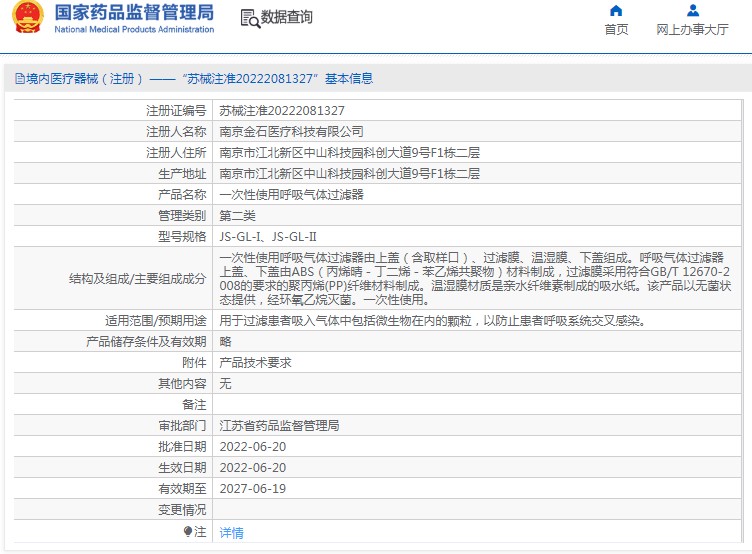Select 江苏省药品监督管理局 approval department

280,425
